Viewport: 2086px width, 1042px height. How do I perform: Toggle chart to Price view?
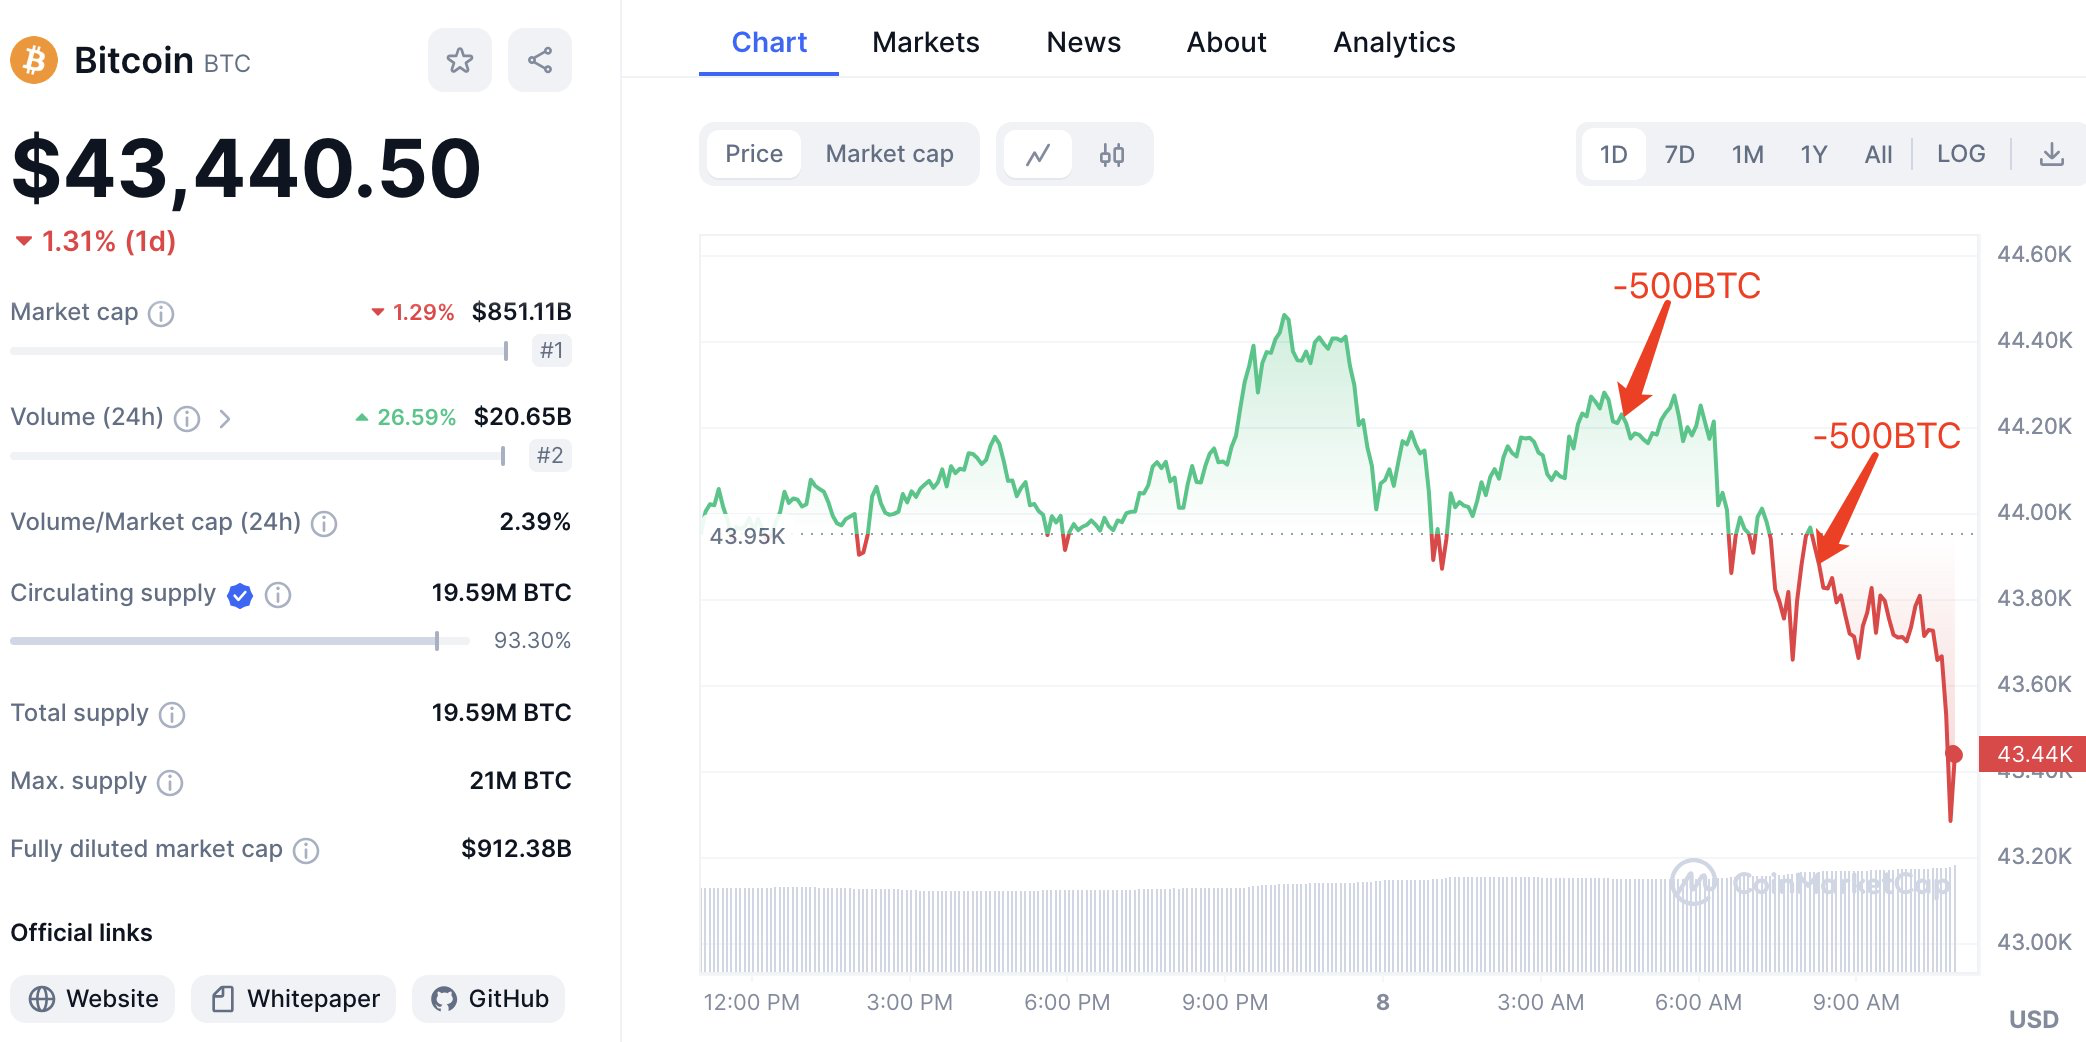pos(753,154)
